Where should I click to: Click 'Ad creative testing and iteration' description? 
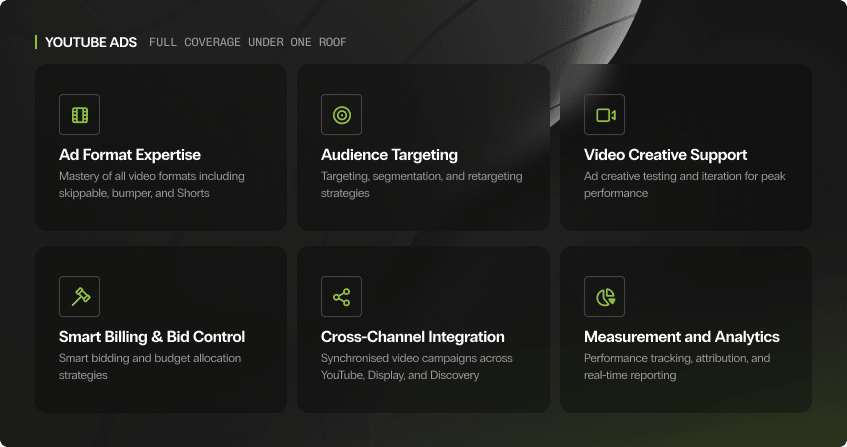[x=684, y=185]
